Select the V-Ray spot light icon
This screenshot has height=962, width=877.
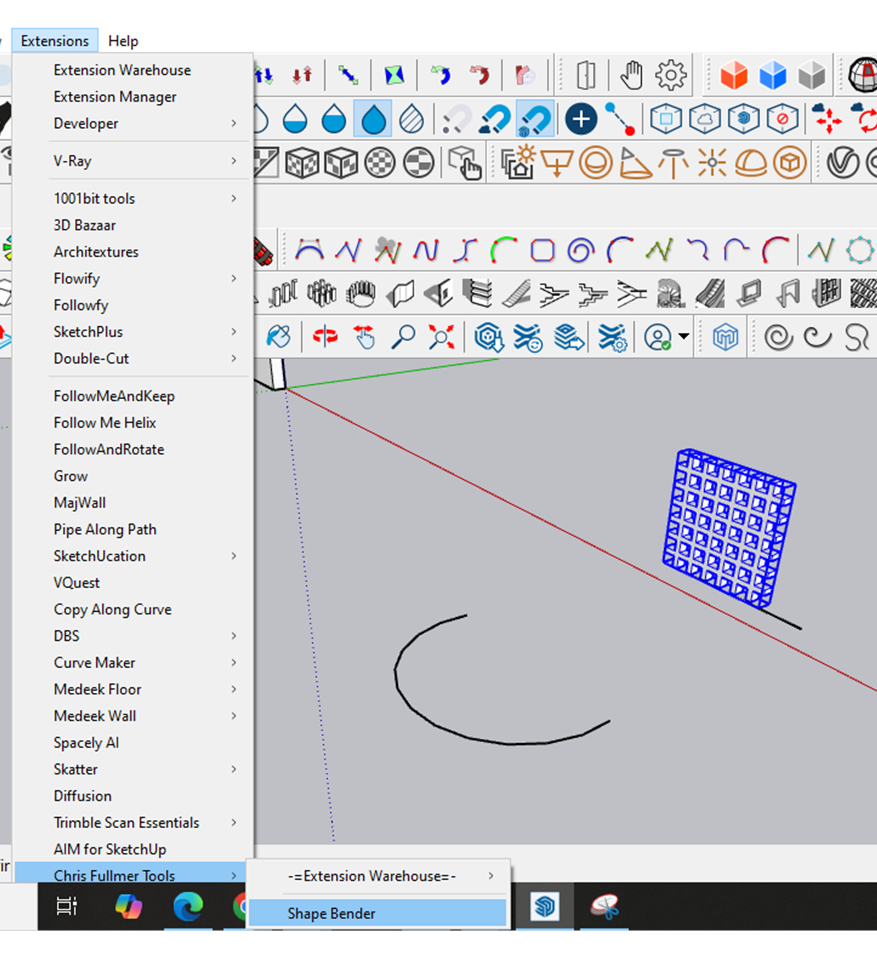tap(635, 163)
